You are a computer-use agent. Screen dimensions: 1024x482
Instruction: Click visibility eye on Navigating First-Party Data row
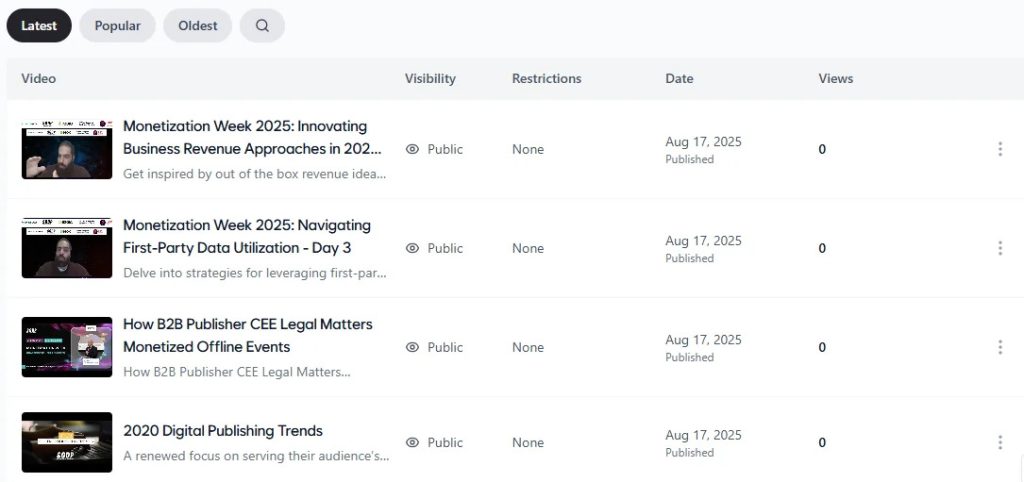[412, 248]
